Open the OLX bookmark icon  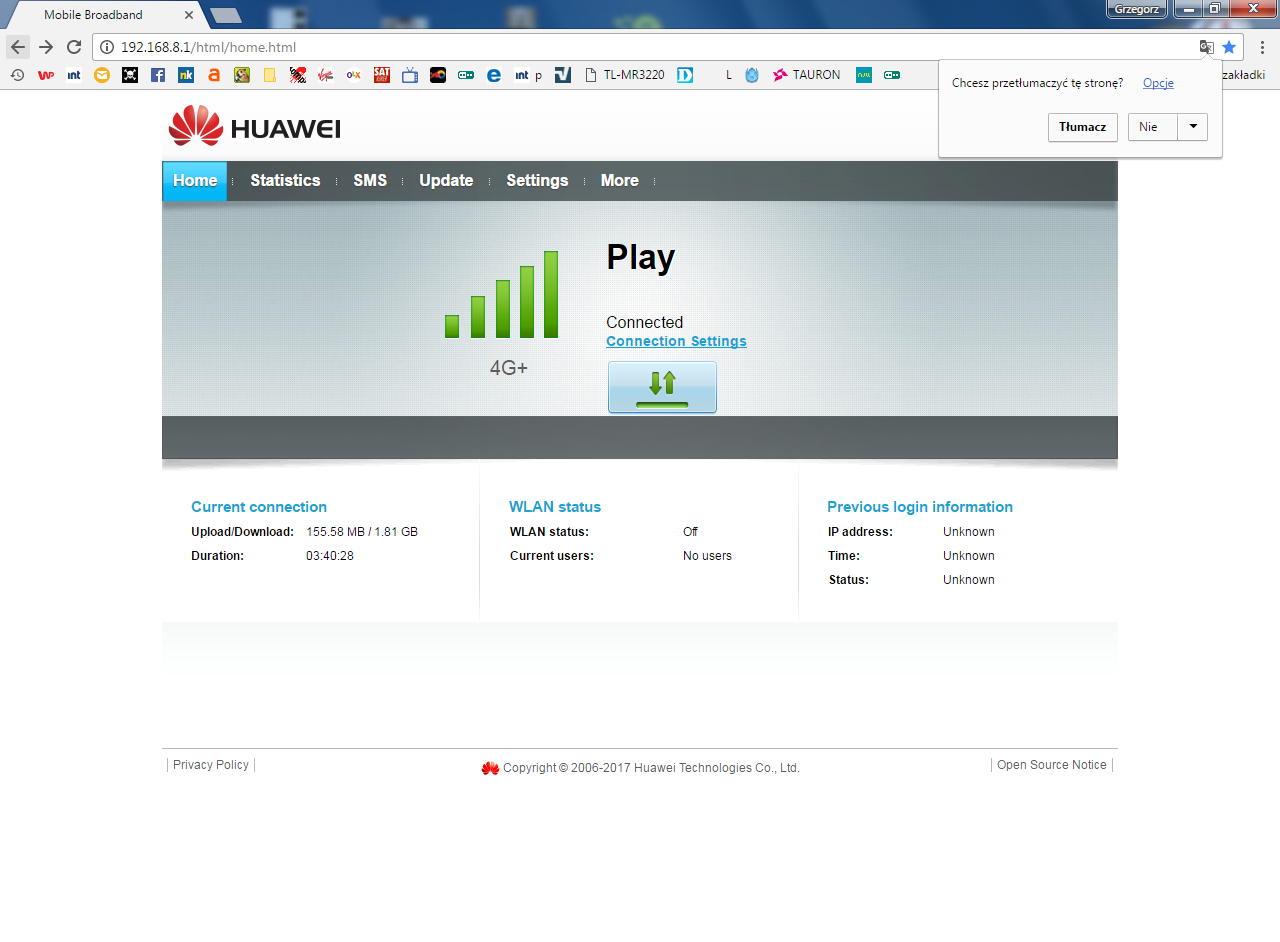[x=353, y=75]
